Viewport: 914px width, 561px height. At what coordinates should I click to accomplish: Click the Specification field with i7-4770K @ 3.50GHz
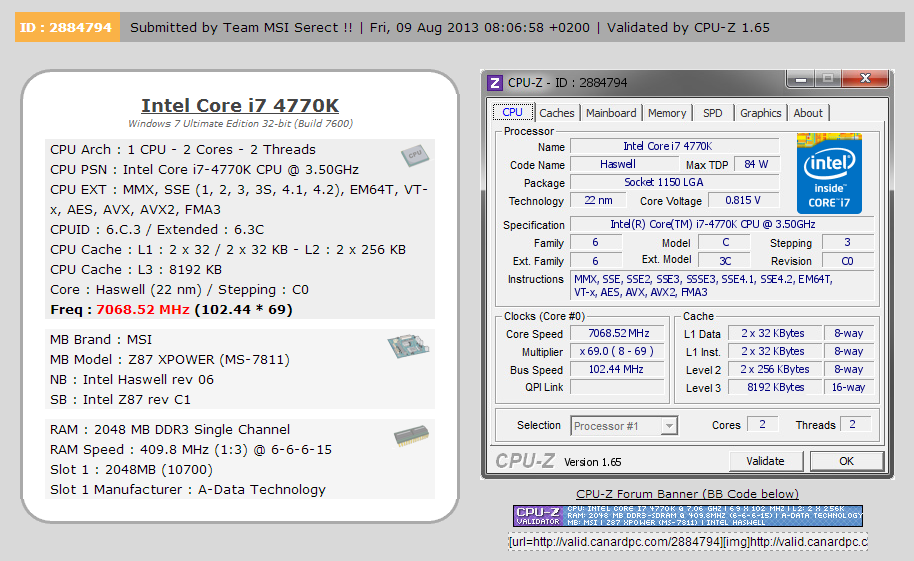722,225
